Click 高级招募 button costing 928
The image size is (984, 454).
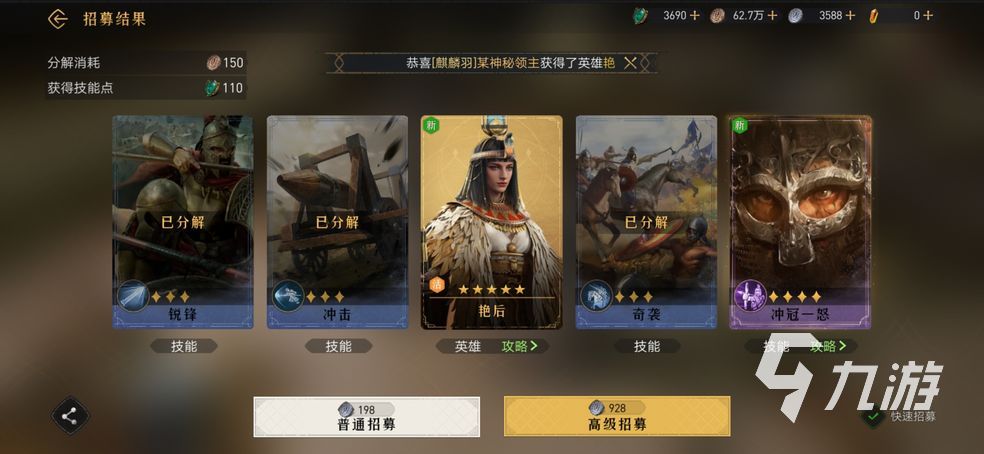point(617,416)
